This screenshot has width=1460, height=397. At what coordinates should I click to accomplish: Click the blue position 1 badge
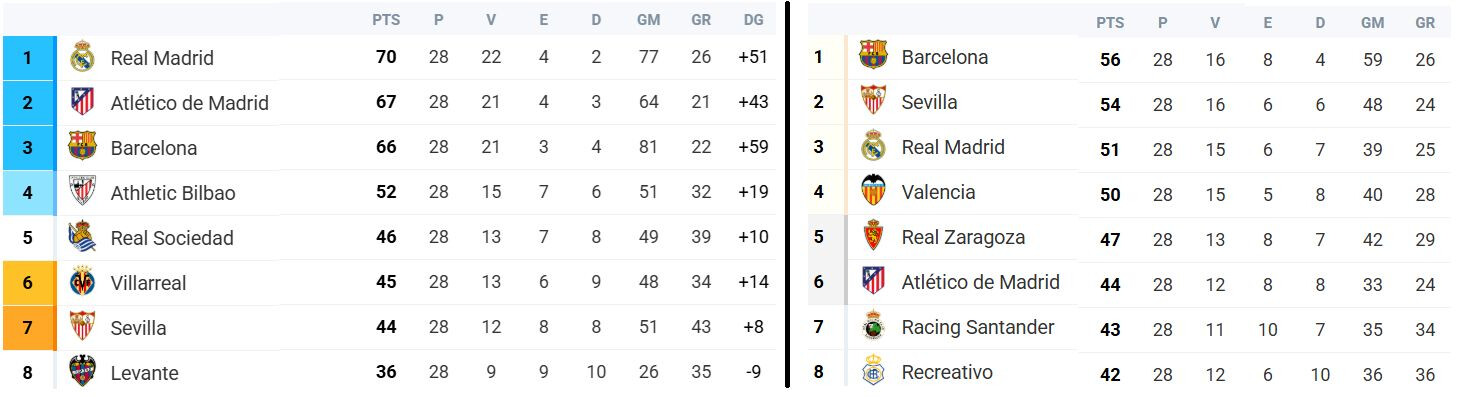click(27, 58)
